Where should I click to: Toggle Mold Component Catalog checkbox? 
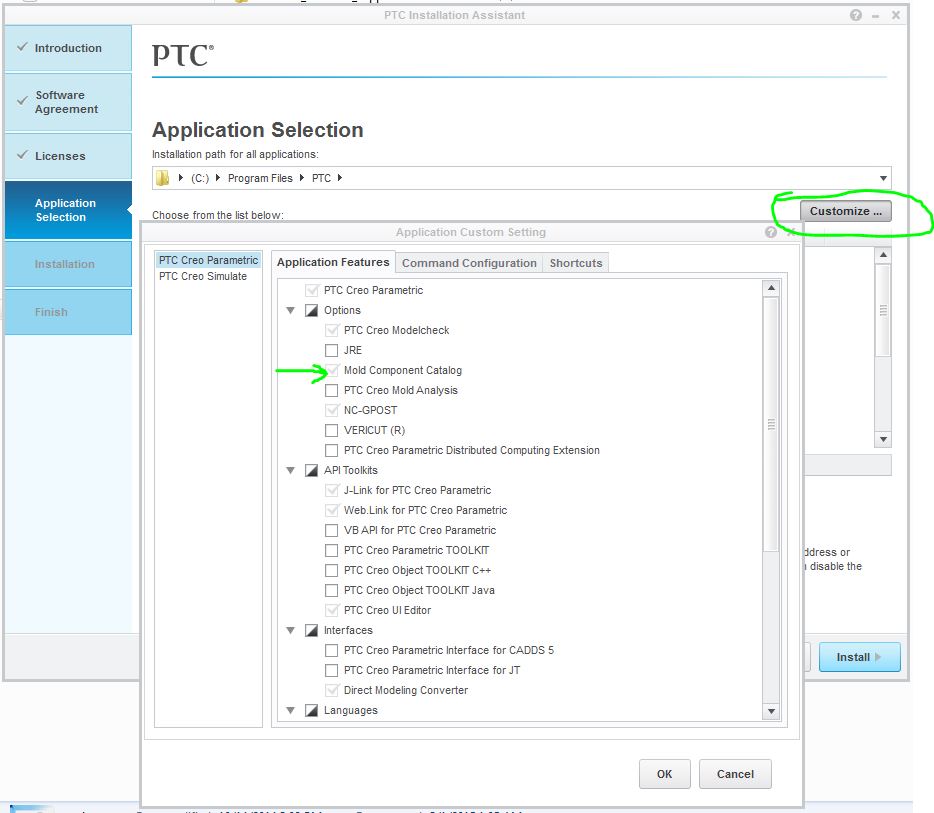click(331, 370)
